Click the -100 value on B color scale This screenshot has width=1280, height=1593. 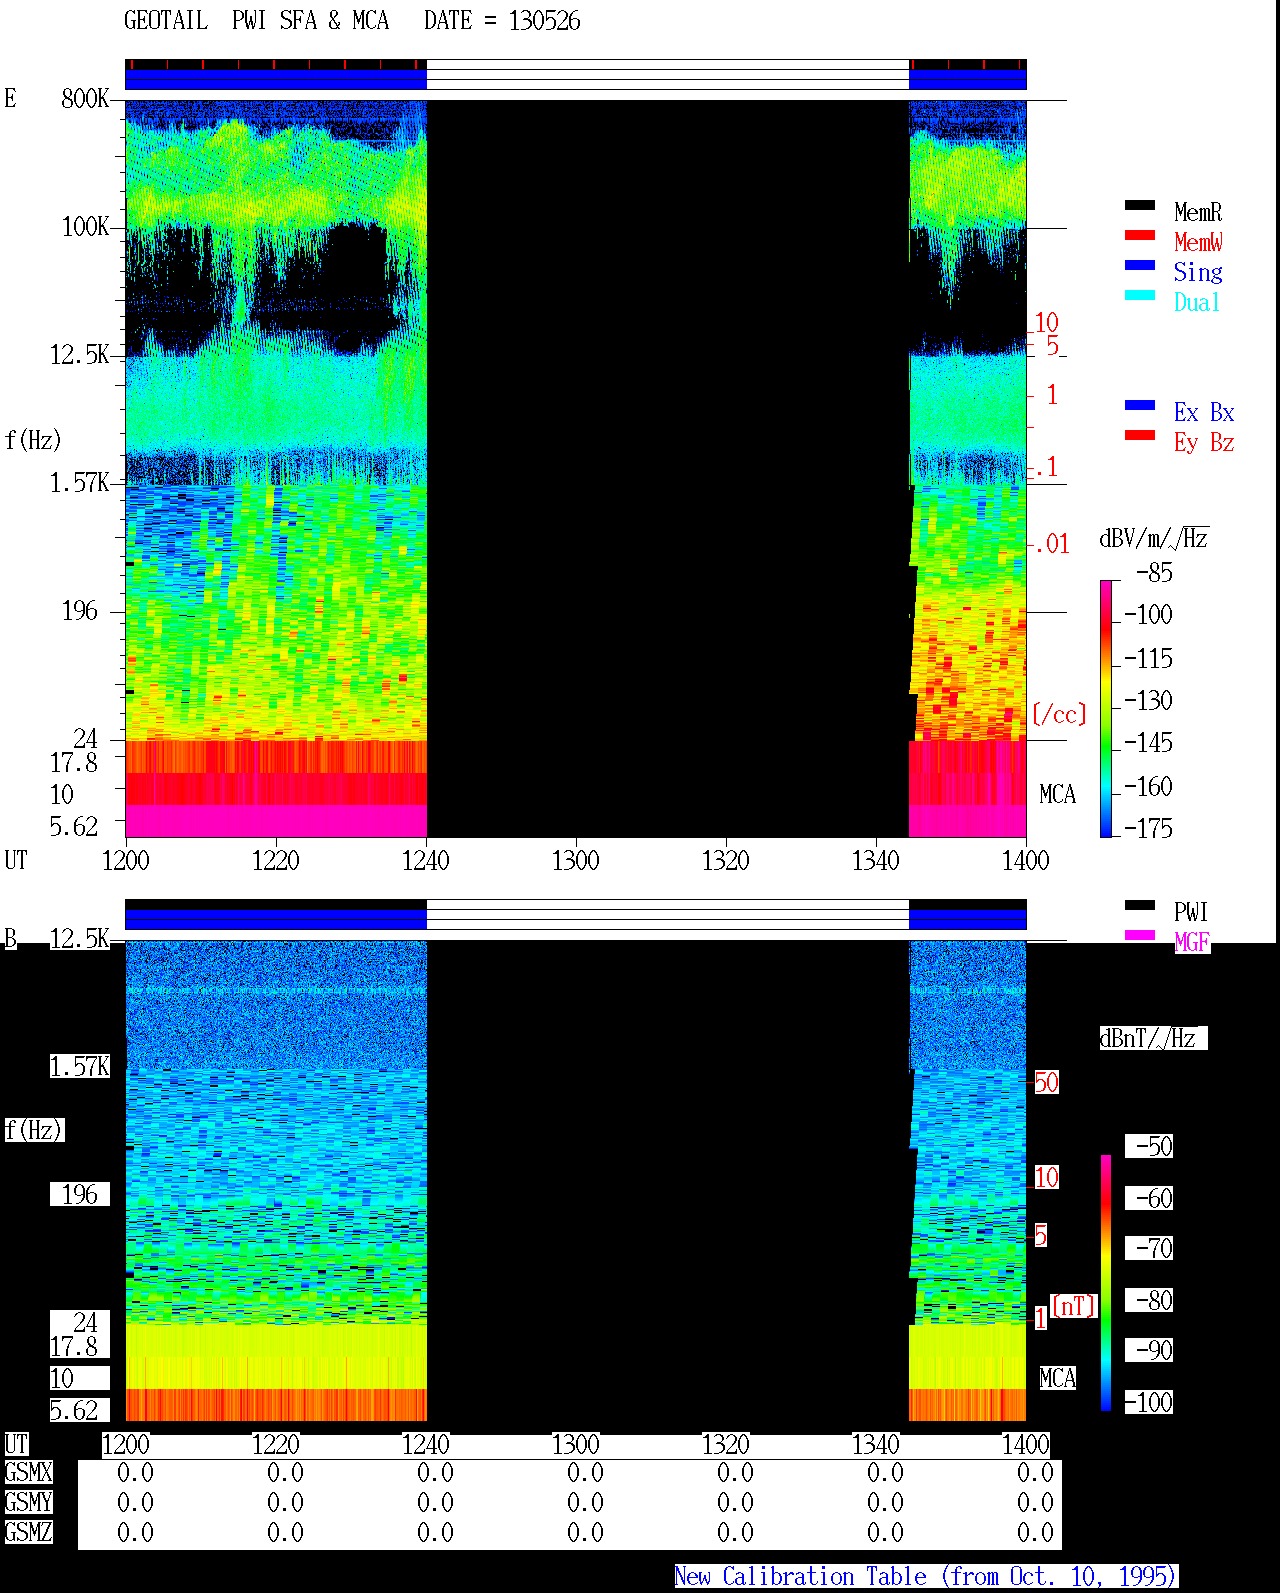[x=1148, y=1402]
